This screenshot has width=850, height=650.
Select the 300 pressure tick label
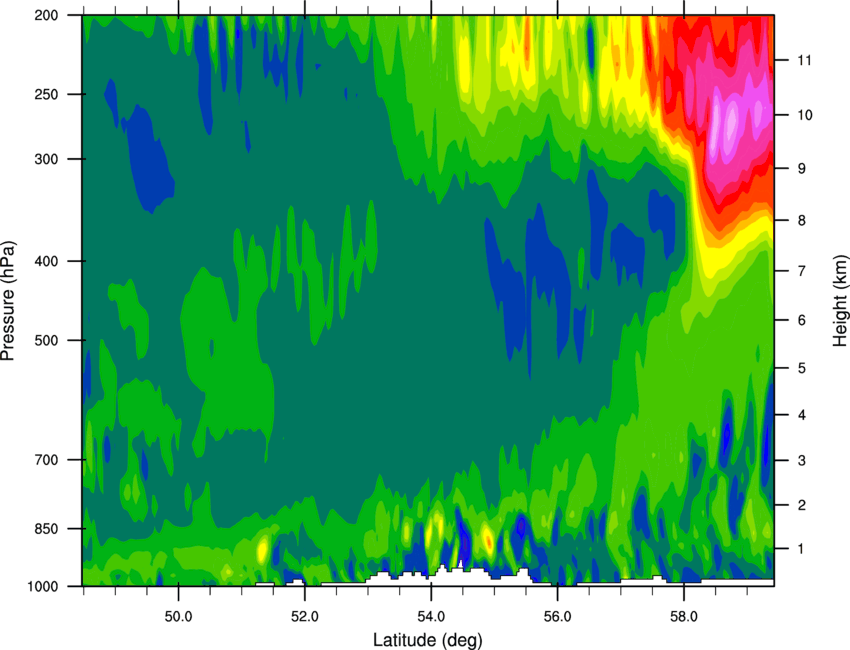[46, 159]
